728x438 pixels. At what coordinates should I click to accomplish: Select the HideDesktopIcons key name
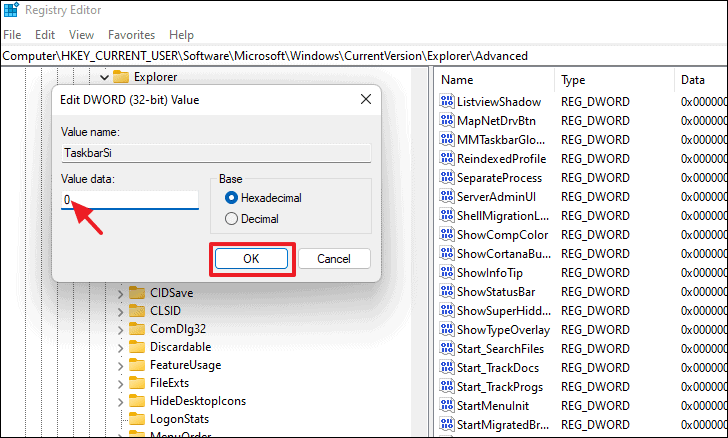pos(198,401)
